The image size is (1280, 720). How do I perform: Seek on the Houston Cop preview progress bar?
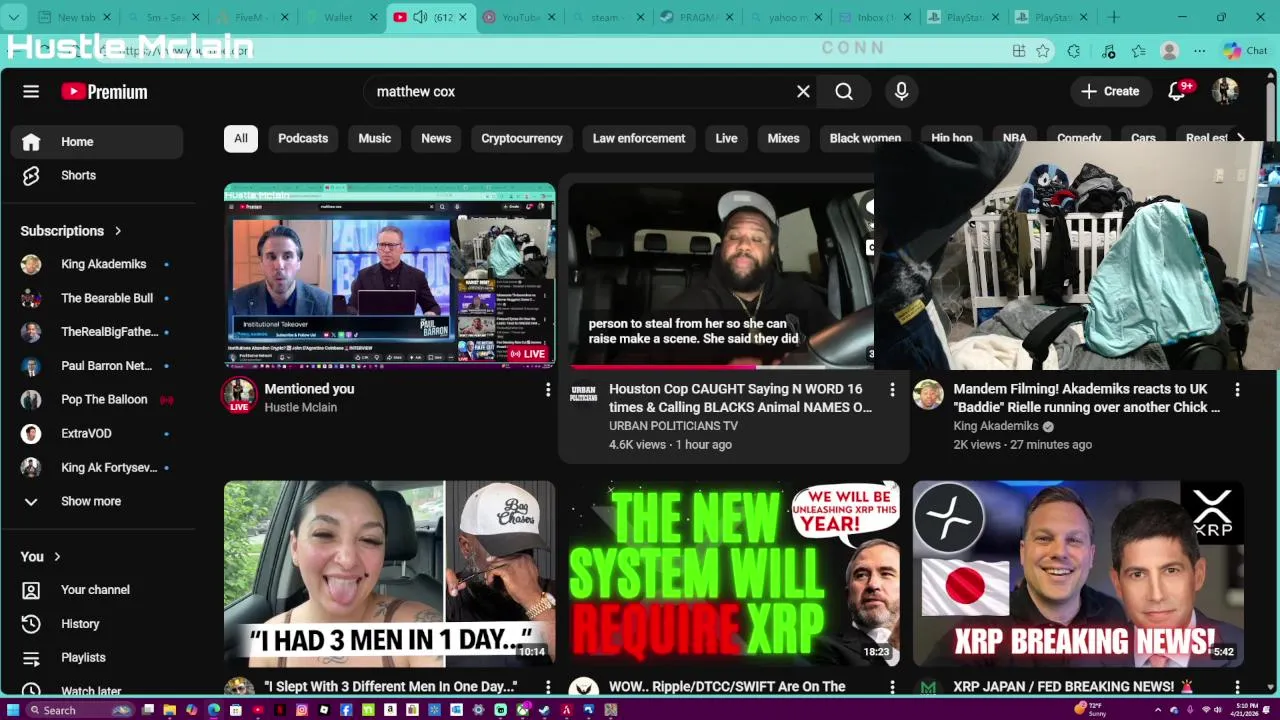pos(721,368)
